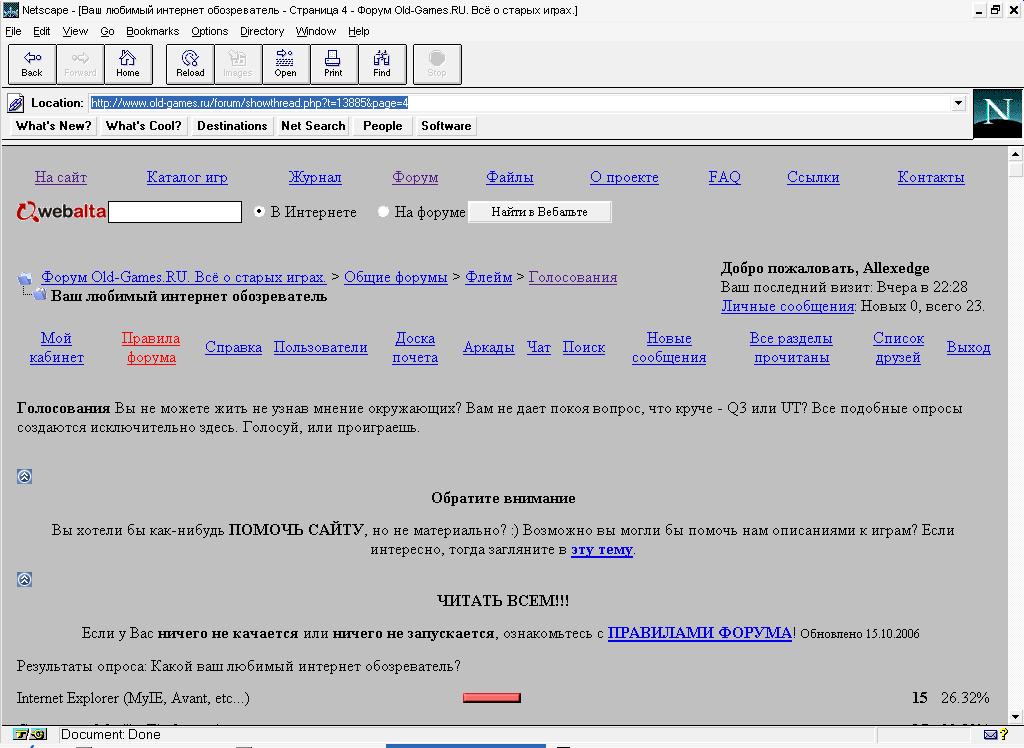Click the poll percentage 26.32%
This screenshot has height=748, width=1024.
[x=965, y=698]
